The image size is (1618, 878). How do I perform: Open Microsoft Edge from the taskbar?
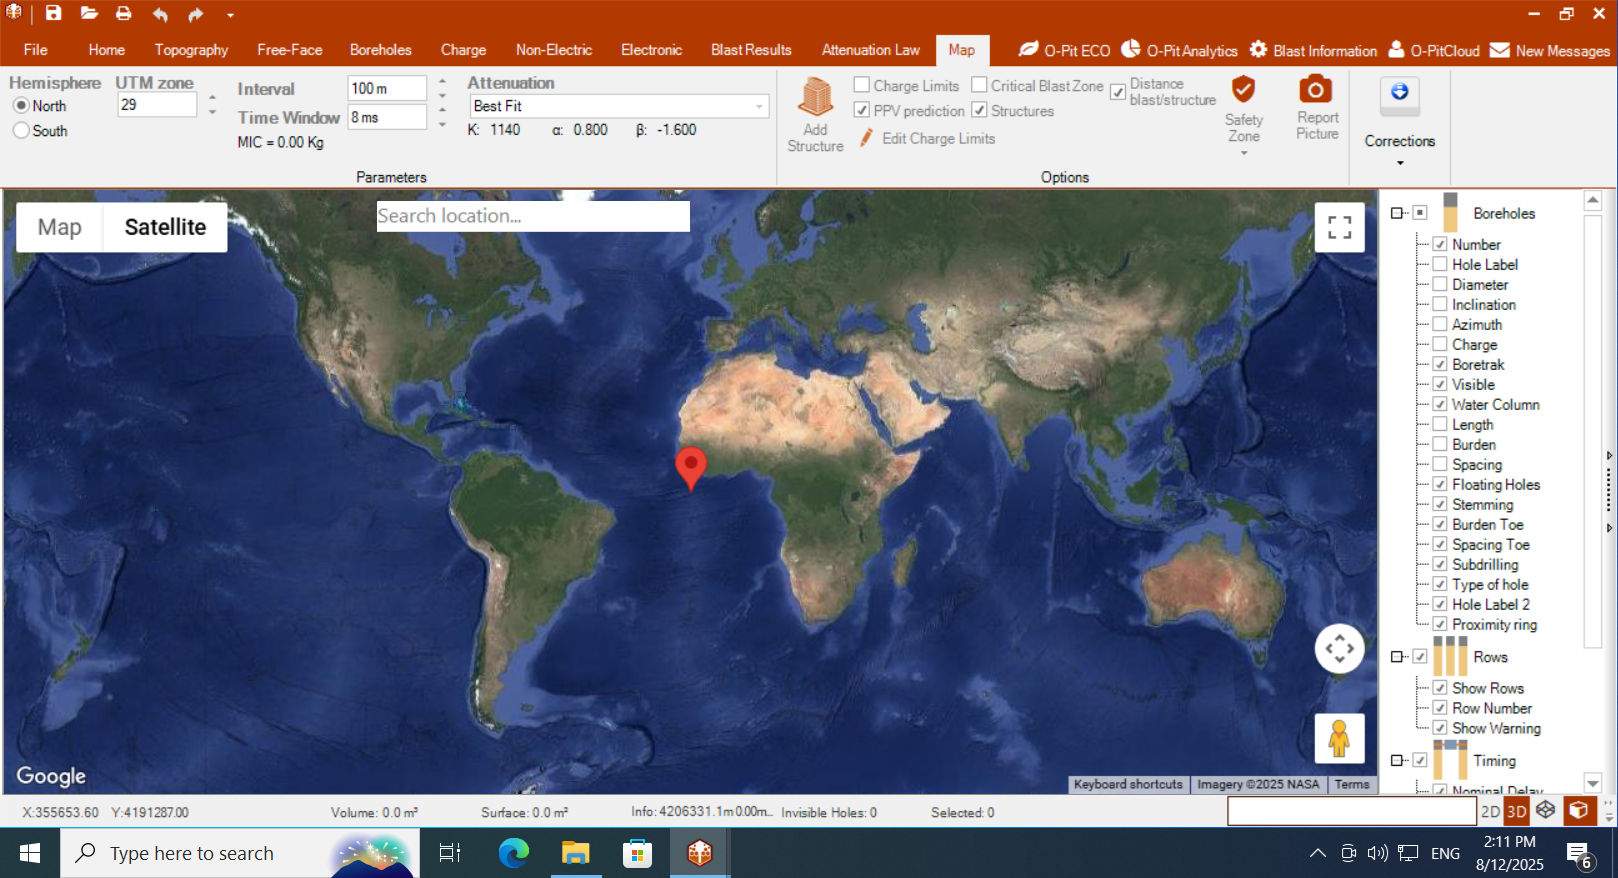[x=513, y=853]
